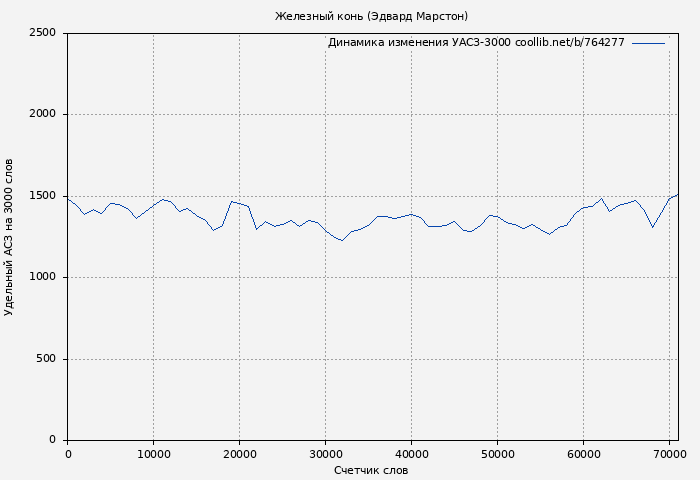Click the line's lowest dip near 32000 words
This screenshot has width=700, height=480.
coord(342,240)
